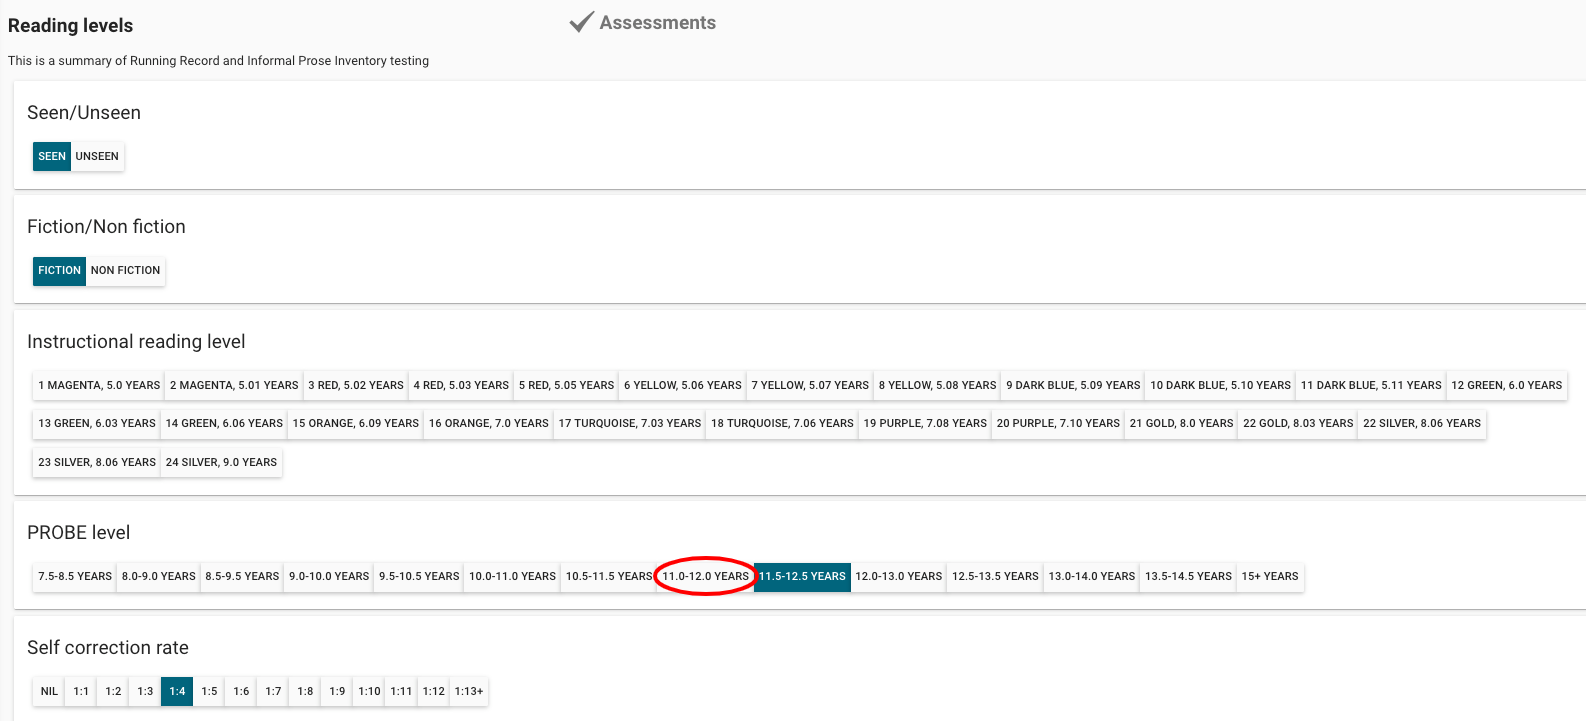
Task: Switch to UNSEEN text type
Action: pos(97,156)
